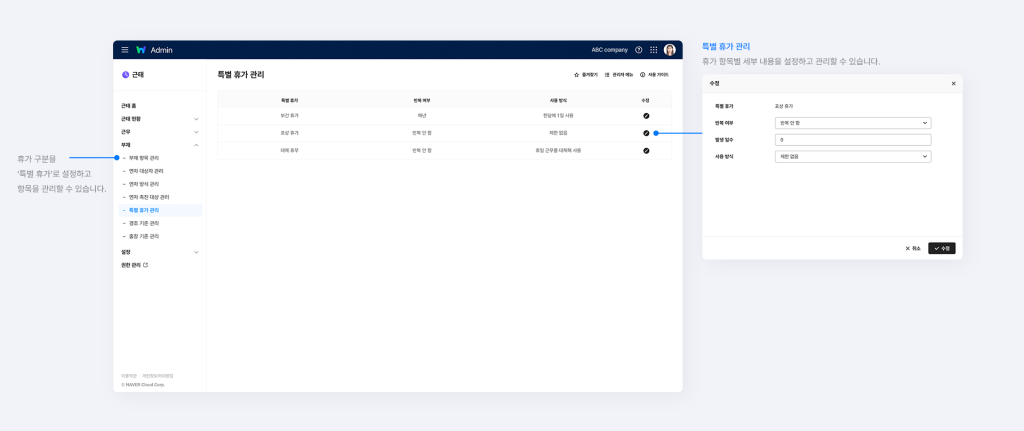
Task: Expand the 근태 현황 sidebar section
Action: click(196, 119)
